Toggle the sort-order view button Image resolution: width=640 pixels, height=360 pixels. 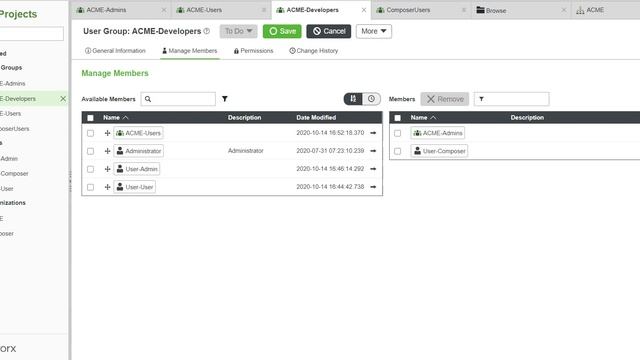point(353,99)
